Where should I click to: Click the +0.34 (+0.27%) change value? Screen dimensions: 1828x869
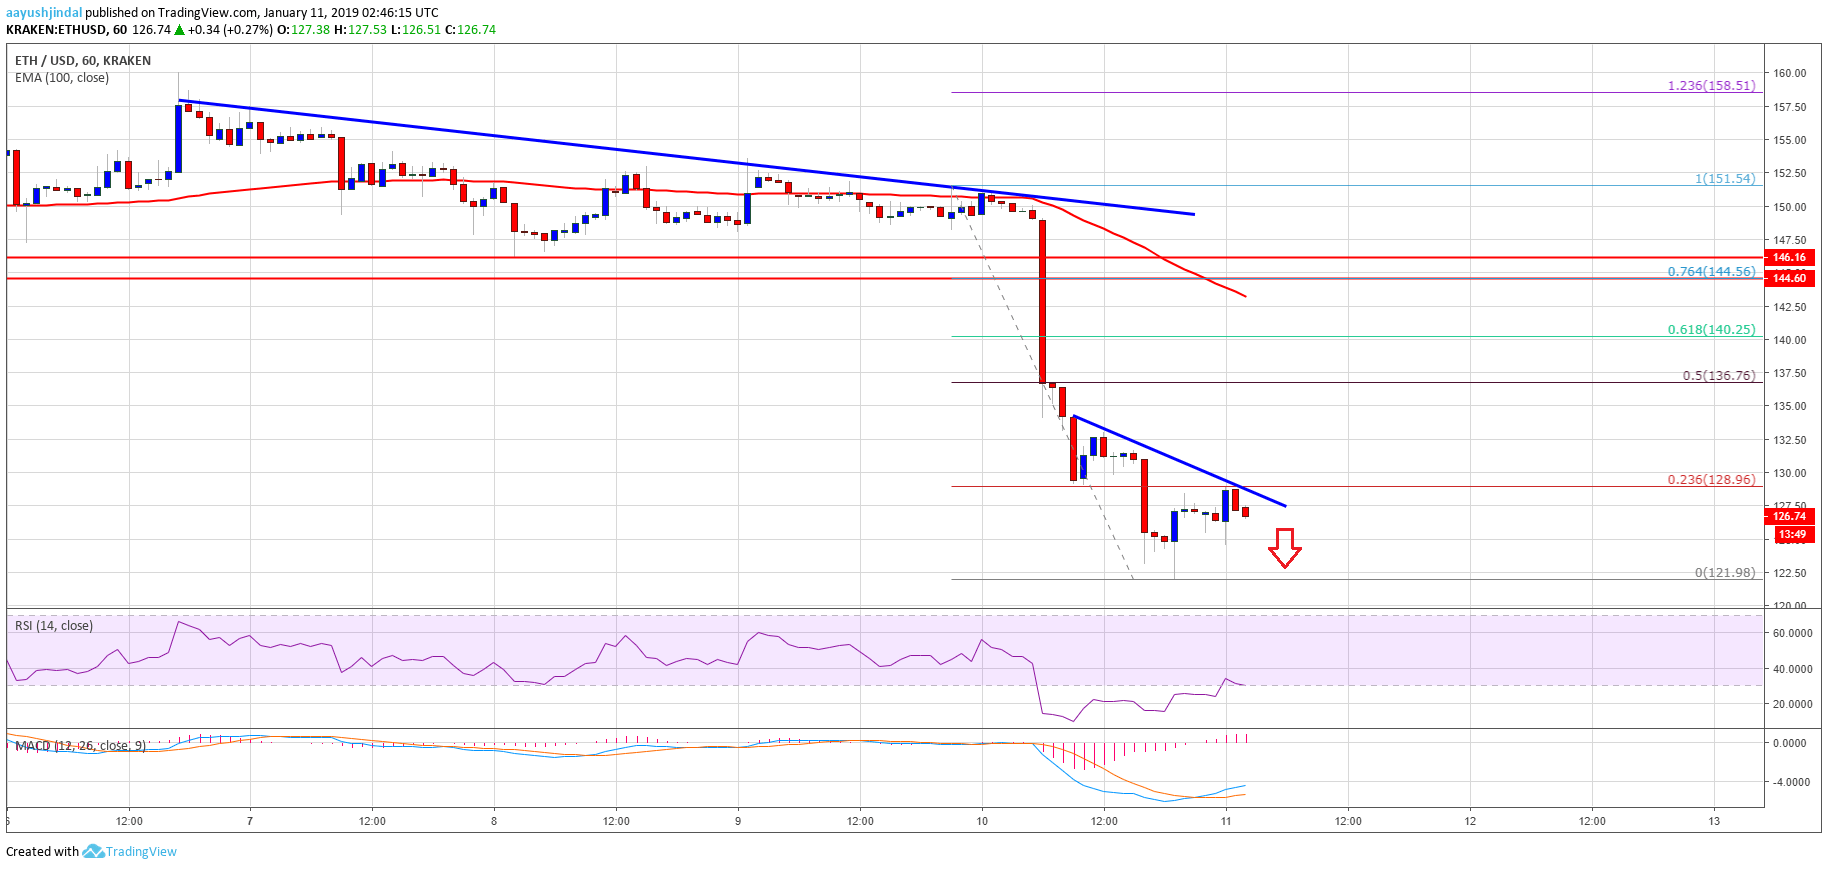[x=229, y=30]
